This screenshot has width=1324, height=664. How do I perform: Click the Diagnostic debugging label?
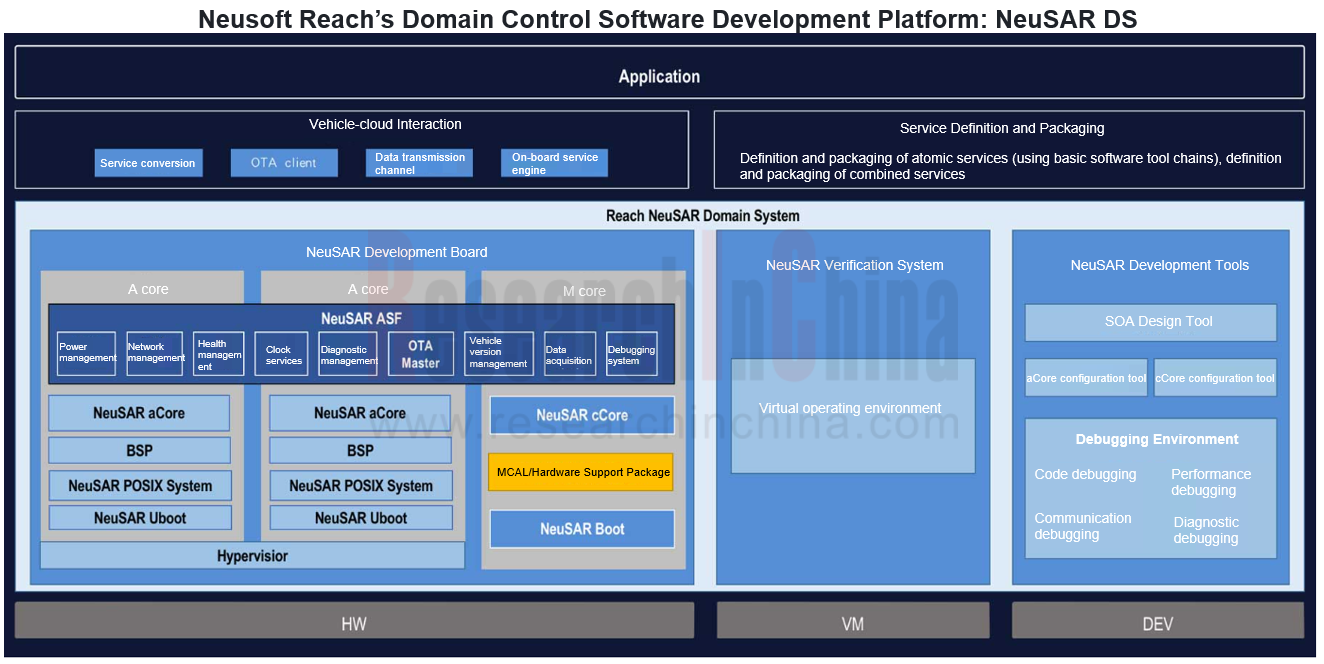(1206, 530)
